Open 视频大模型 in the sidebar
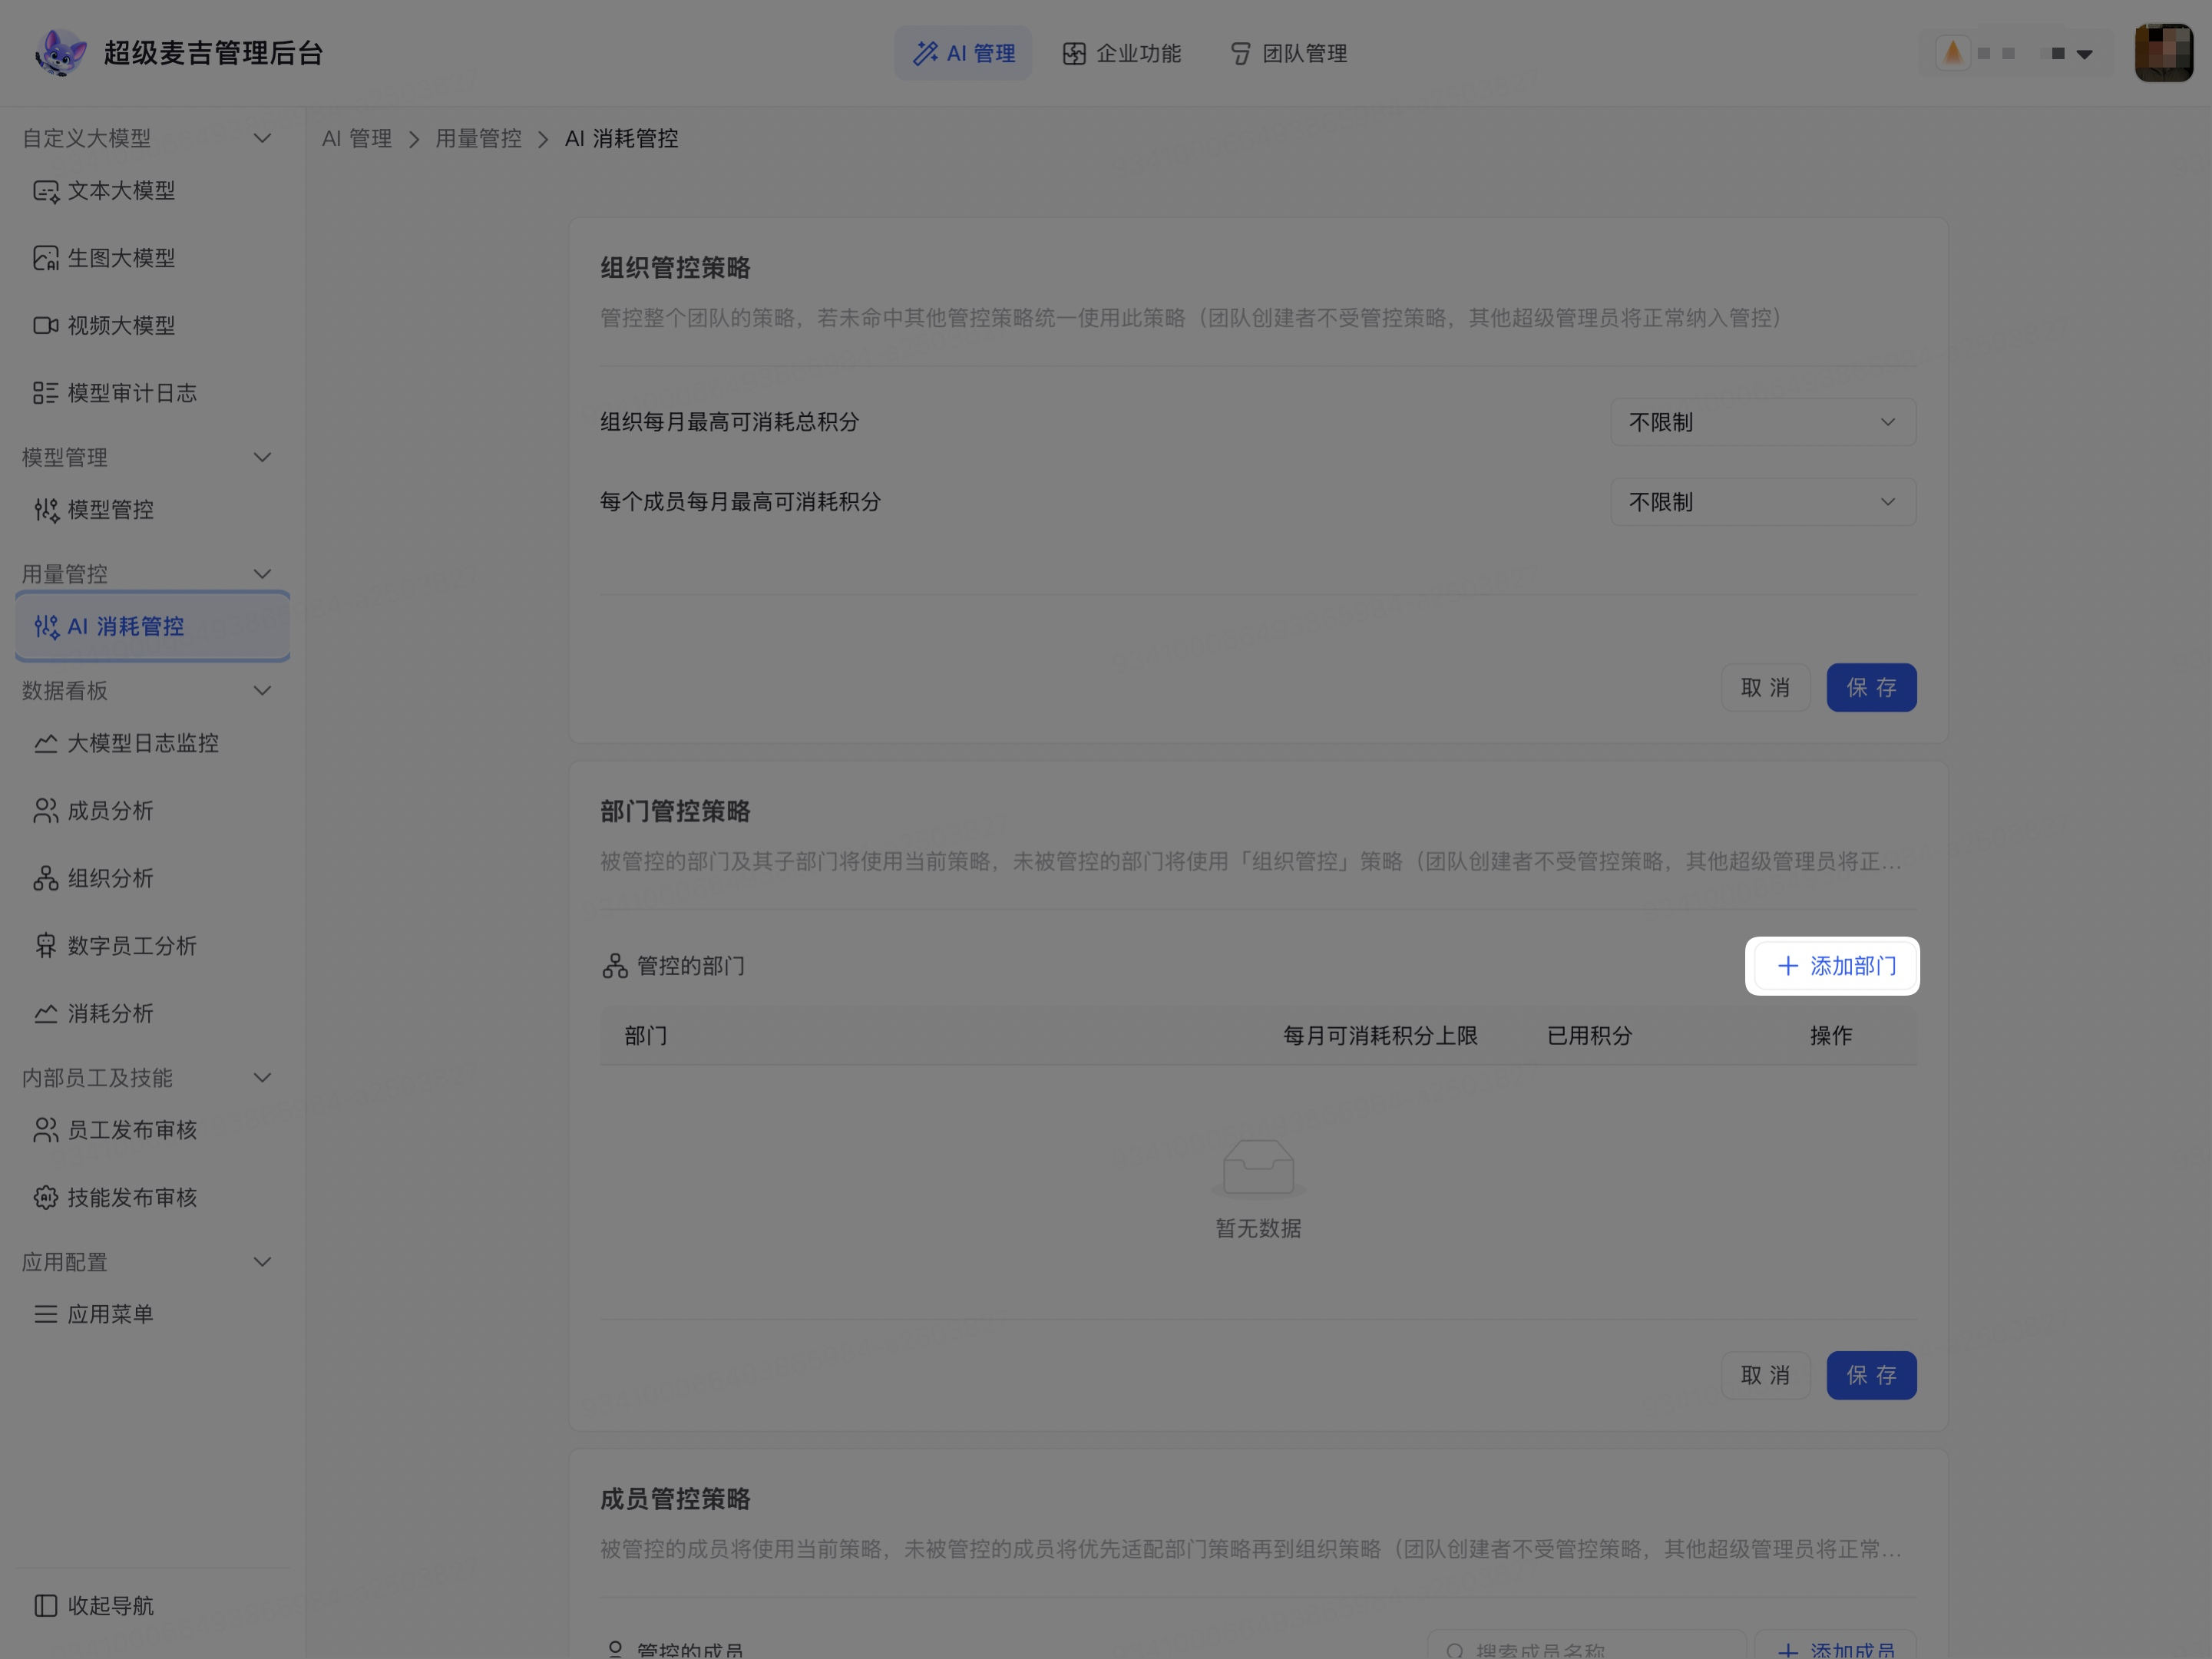Viewport: 2212px width, 1659px height. [152, 326]
